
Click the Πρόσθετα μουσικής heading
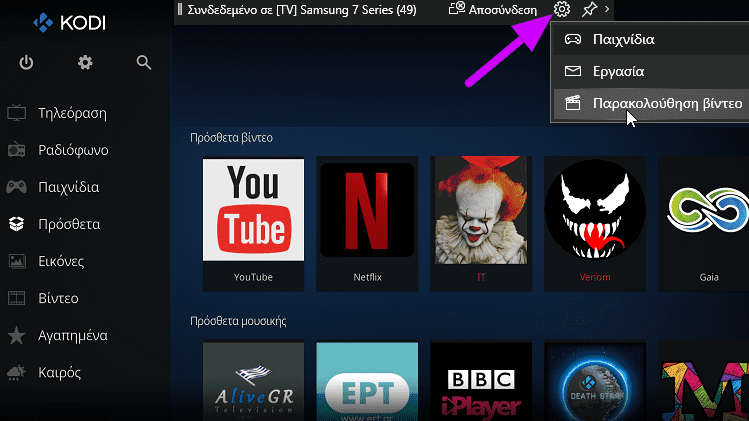(x=238, y=321)
